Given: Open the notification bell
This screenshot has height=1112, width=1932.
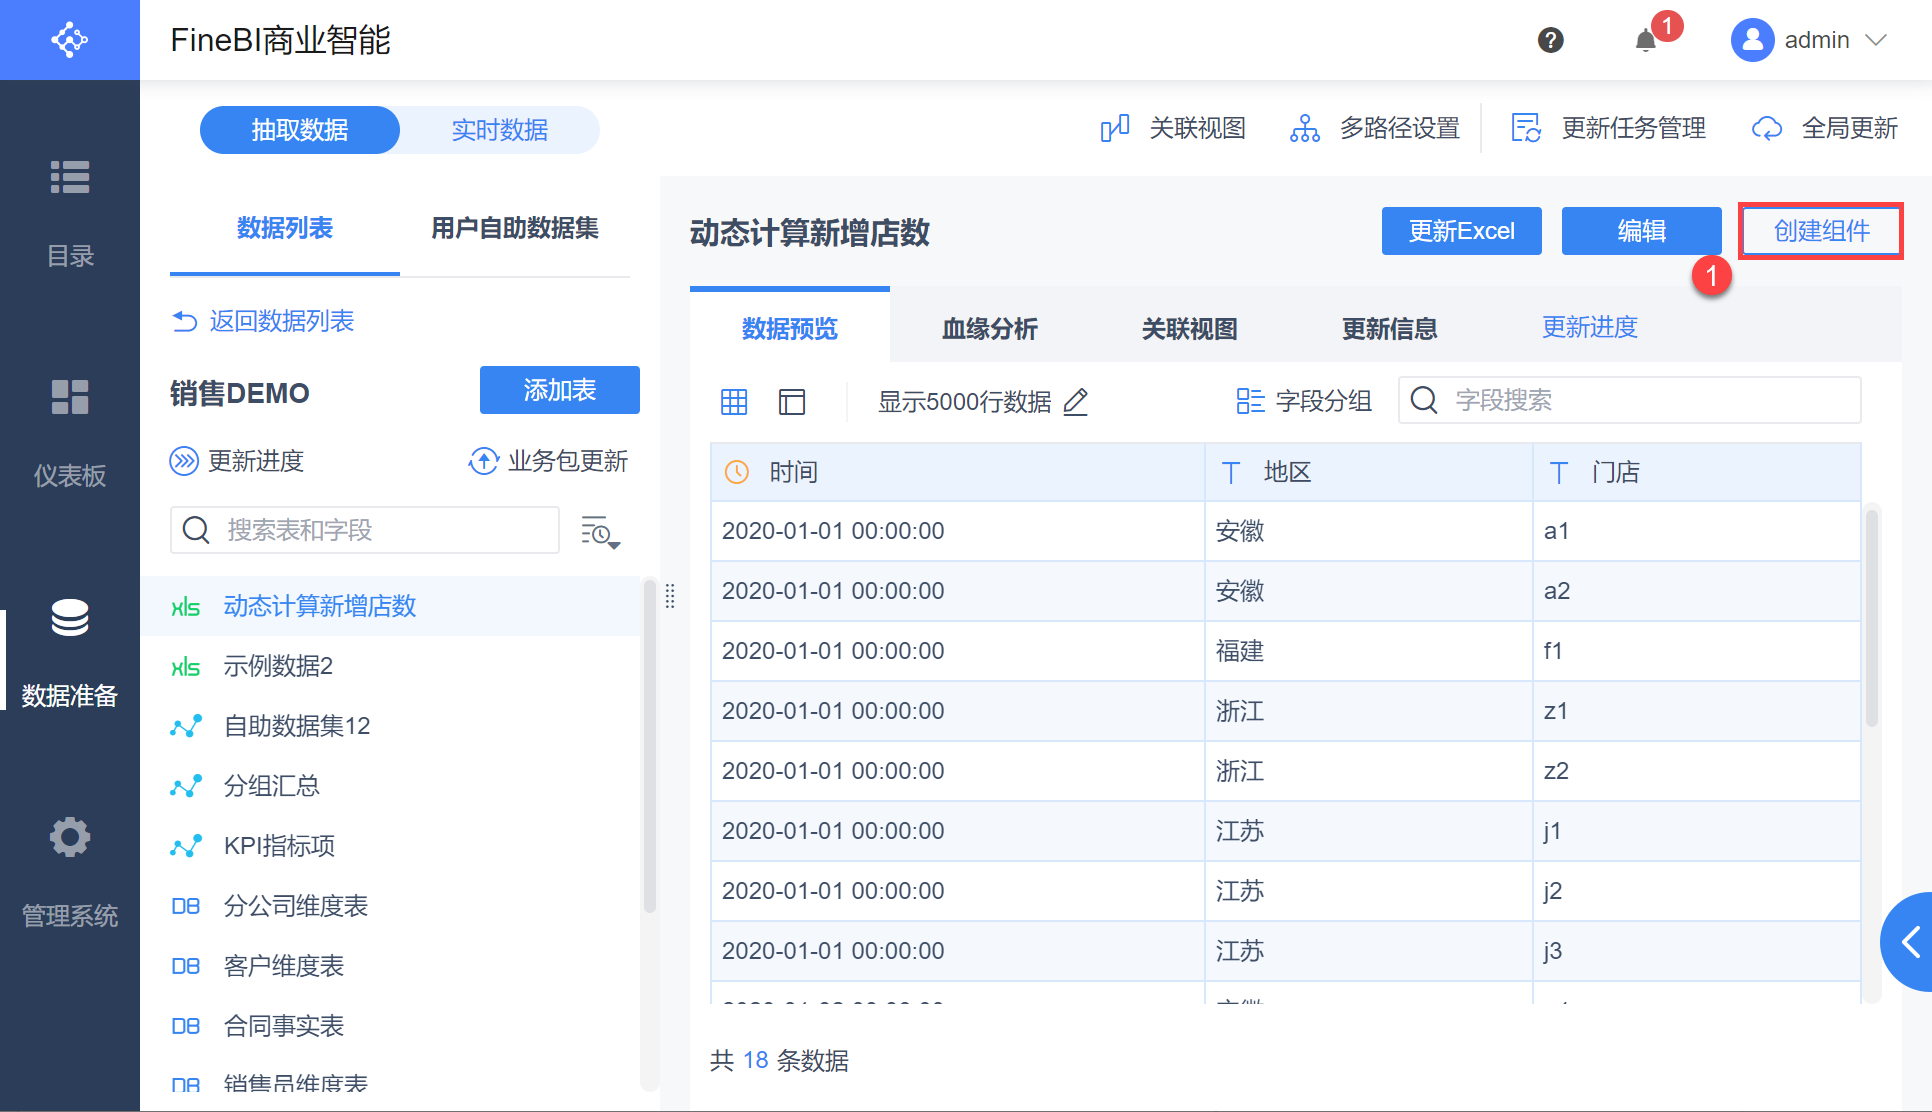Looking at the screenshot, I should pyautogui.click(x=1645, y=40).
